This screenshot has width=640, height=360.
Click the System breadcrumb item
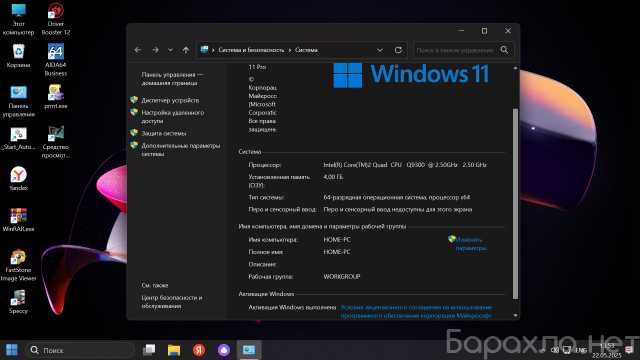click(x=307, y=50)
